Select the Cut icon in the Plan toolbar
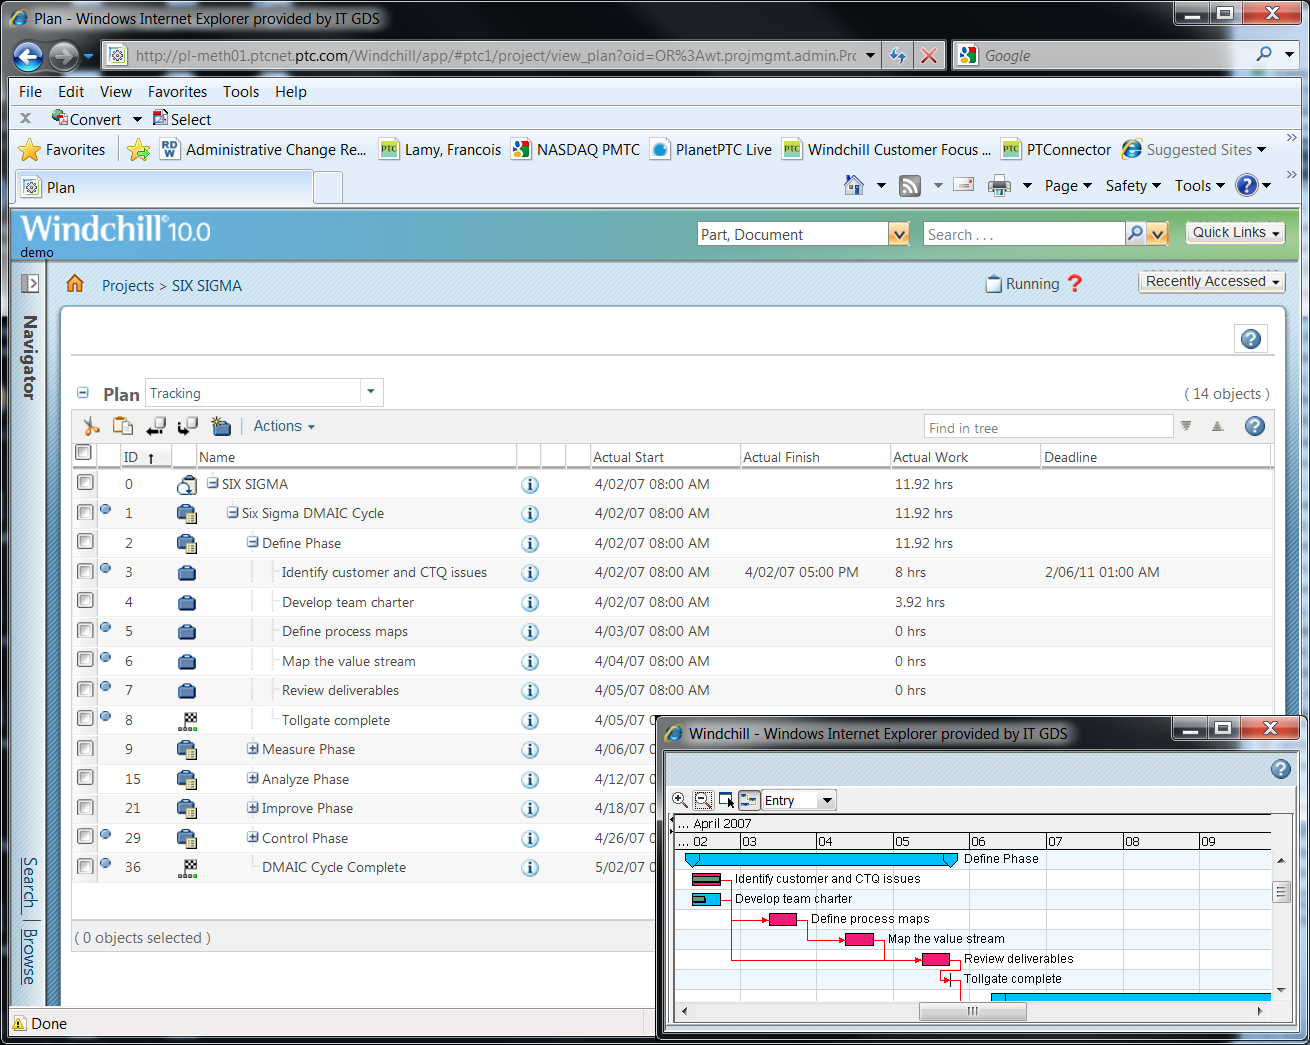The height and width of the screenshot is (1045, 1310). coord(91,426)
